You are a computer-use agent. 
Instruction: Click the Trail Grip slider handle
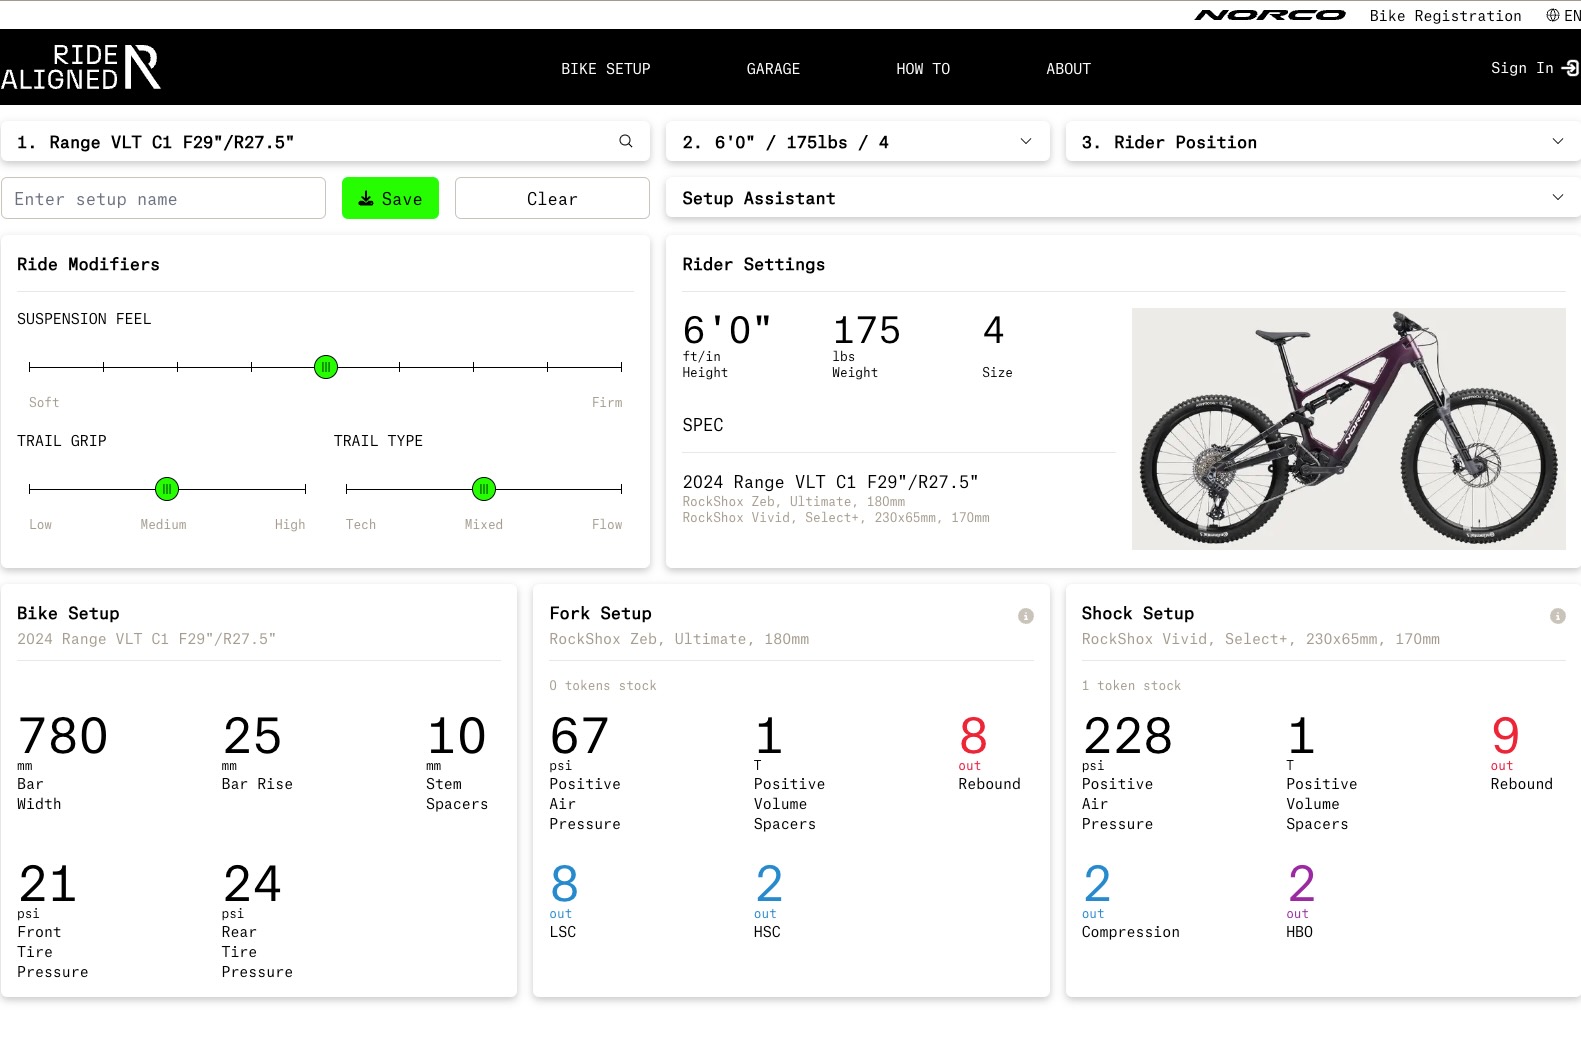[167, 489]
